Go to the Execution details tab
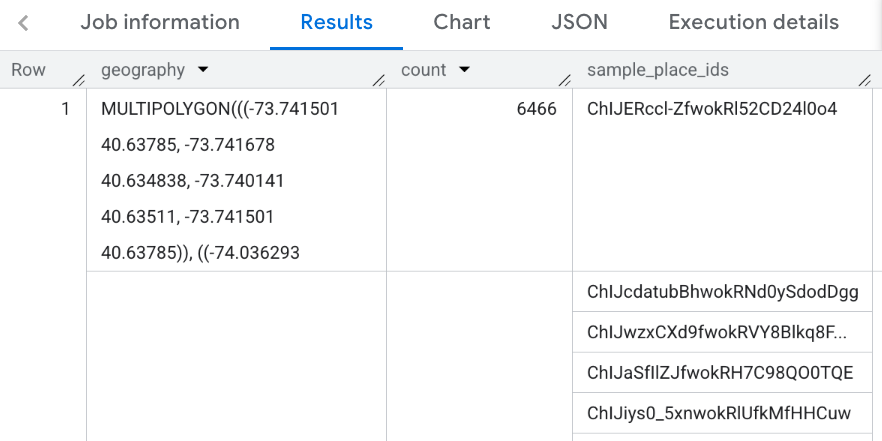The width and height of the screenshot is (882, 441). tap(753, 22)
